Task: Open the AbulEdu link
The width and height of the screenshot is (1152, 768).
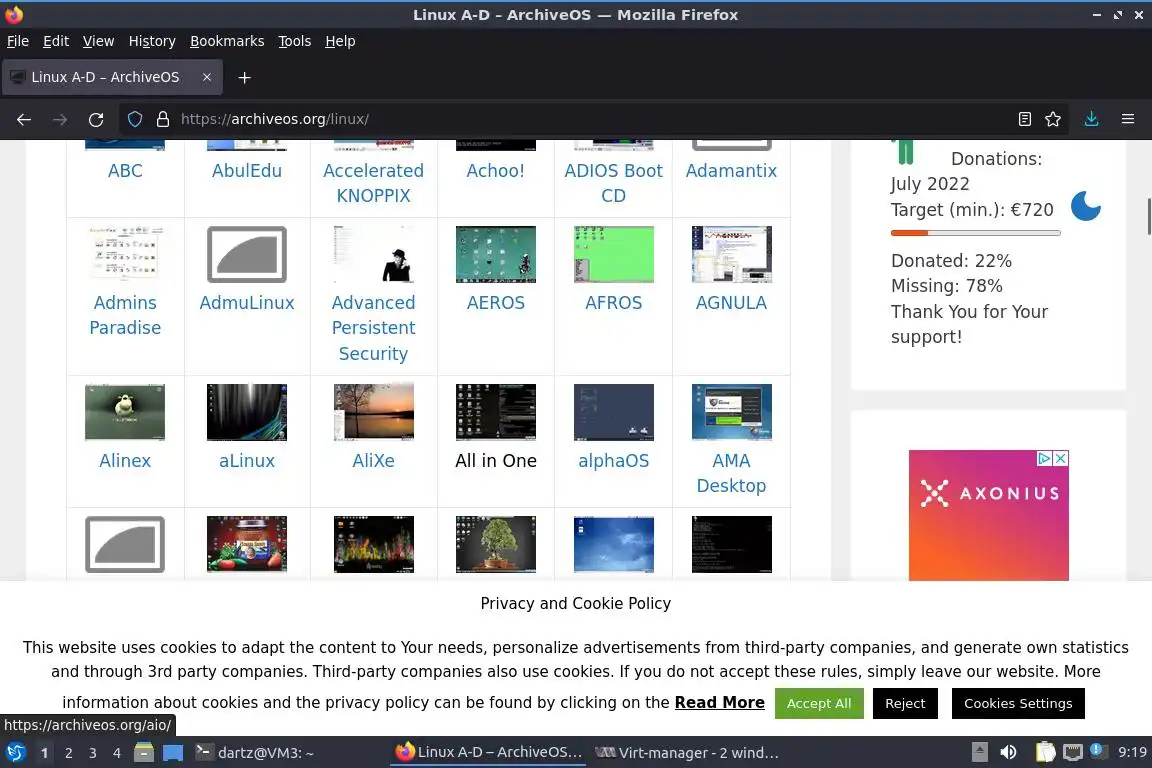Action: (247, 171)
